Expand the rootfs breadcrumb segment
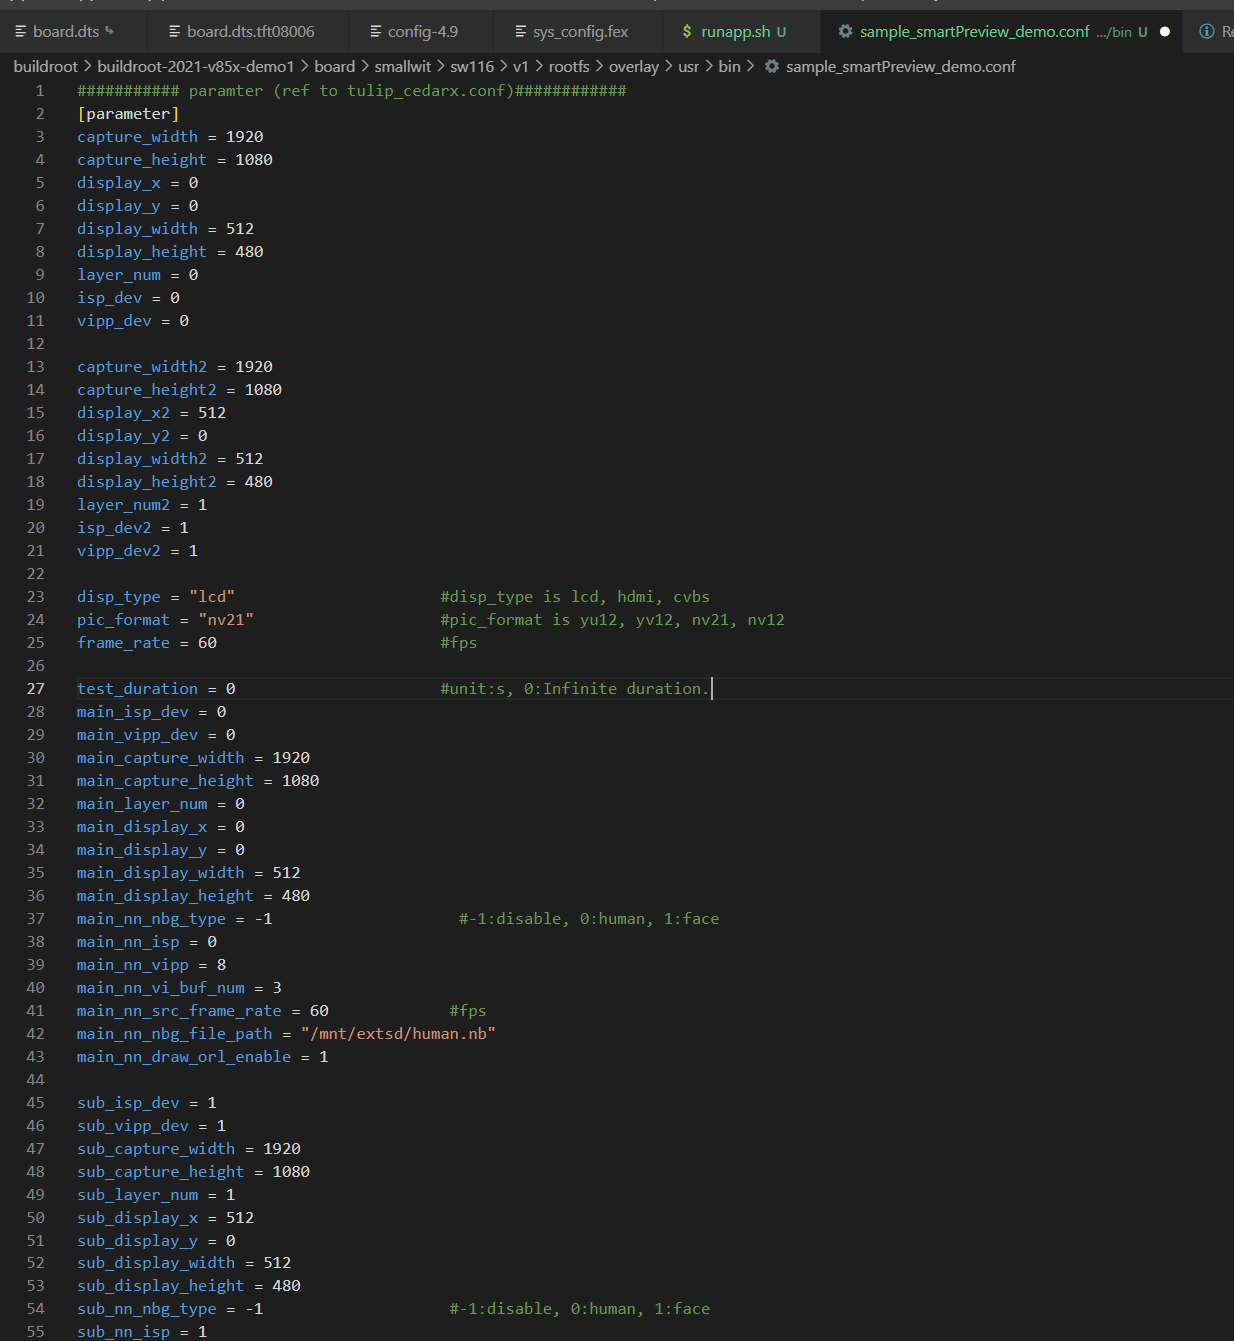 click(569, 66)
